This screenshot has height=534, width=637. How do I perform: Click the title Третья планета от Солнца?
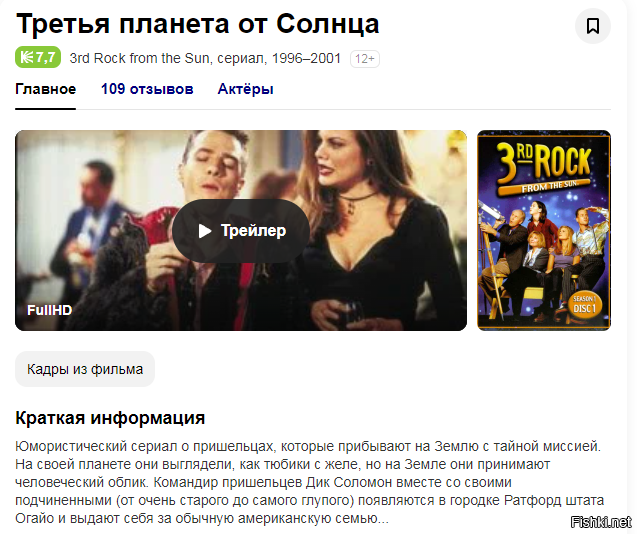(197, 24)
